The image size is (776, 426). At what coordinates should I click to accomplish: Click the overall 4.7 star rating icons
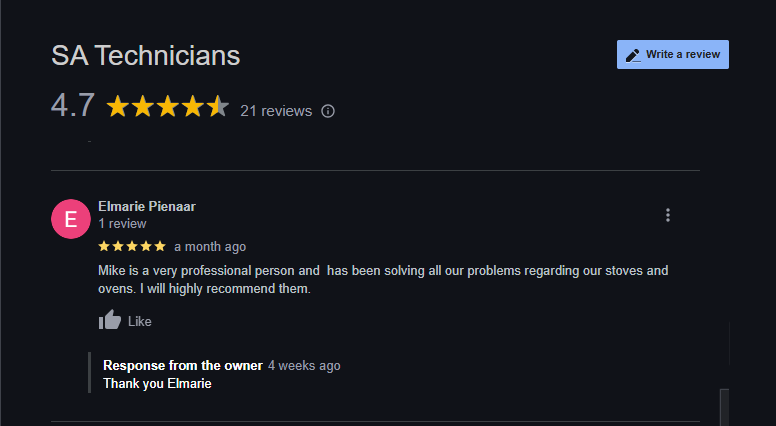[168, 107]
